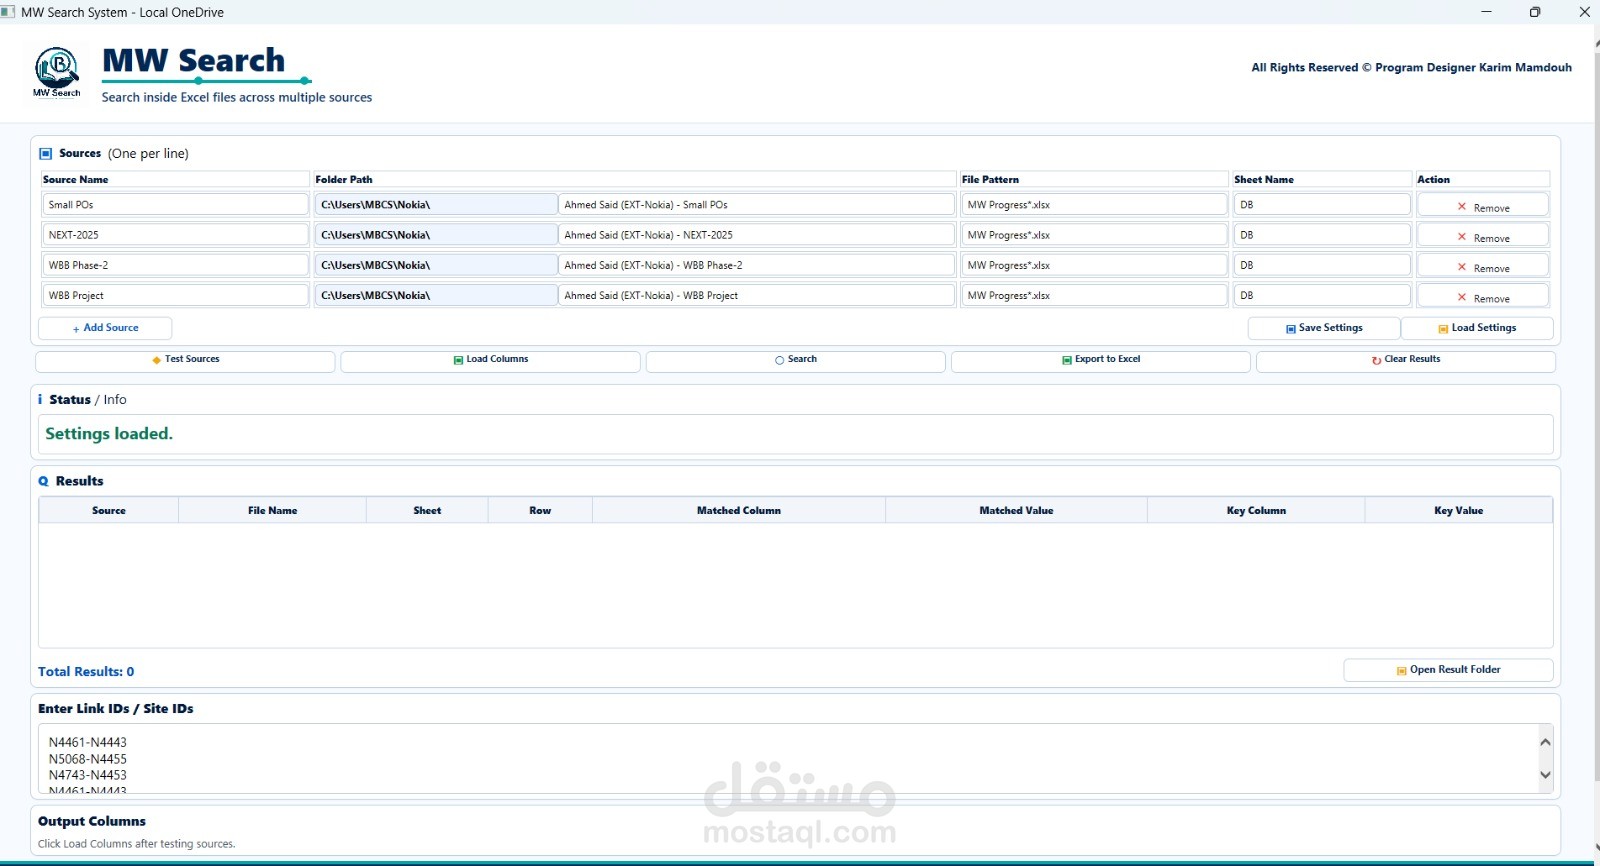Click folder field 'Ahmed Said (EXT-Nokia) - WBB Phase-2'
Screen dimensions: 1600x866
tap(756, 265)
